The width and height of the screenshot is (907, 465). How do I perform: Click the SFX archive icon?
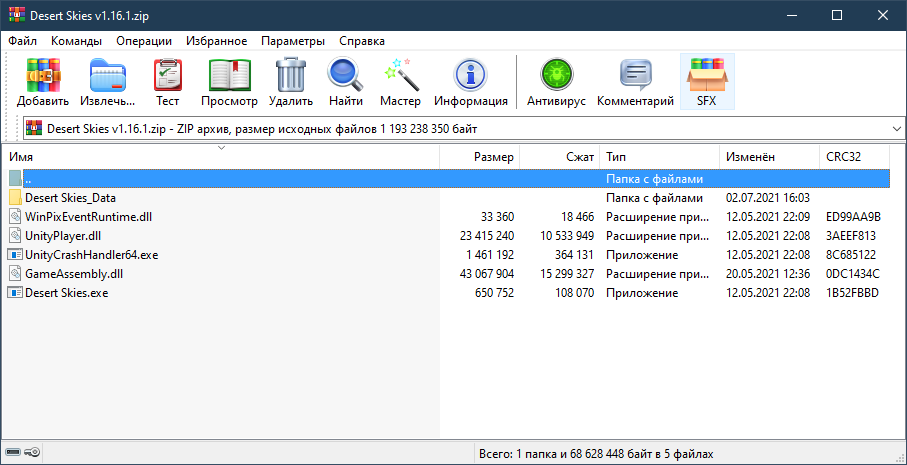(707, 81)
